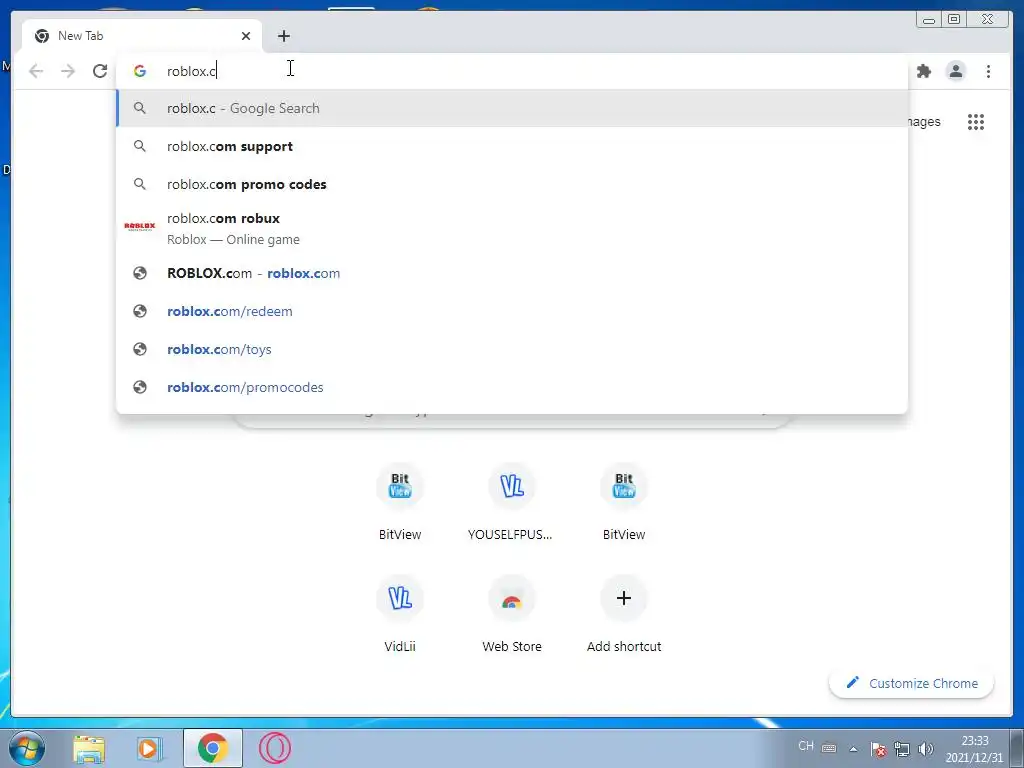1024x768 pixels.
Task: Click the Back navigation arrow
Action: click(36, 71)
